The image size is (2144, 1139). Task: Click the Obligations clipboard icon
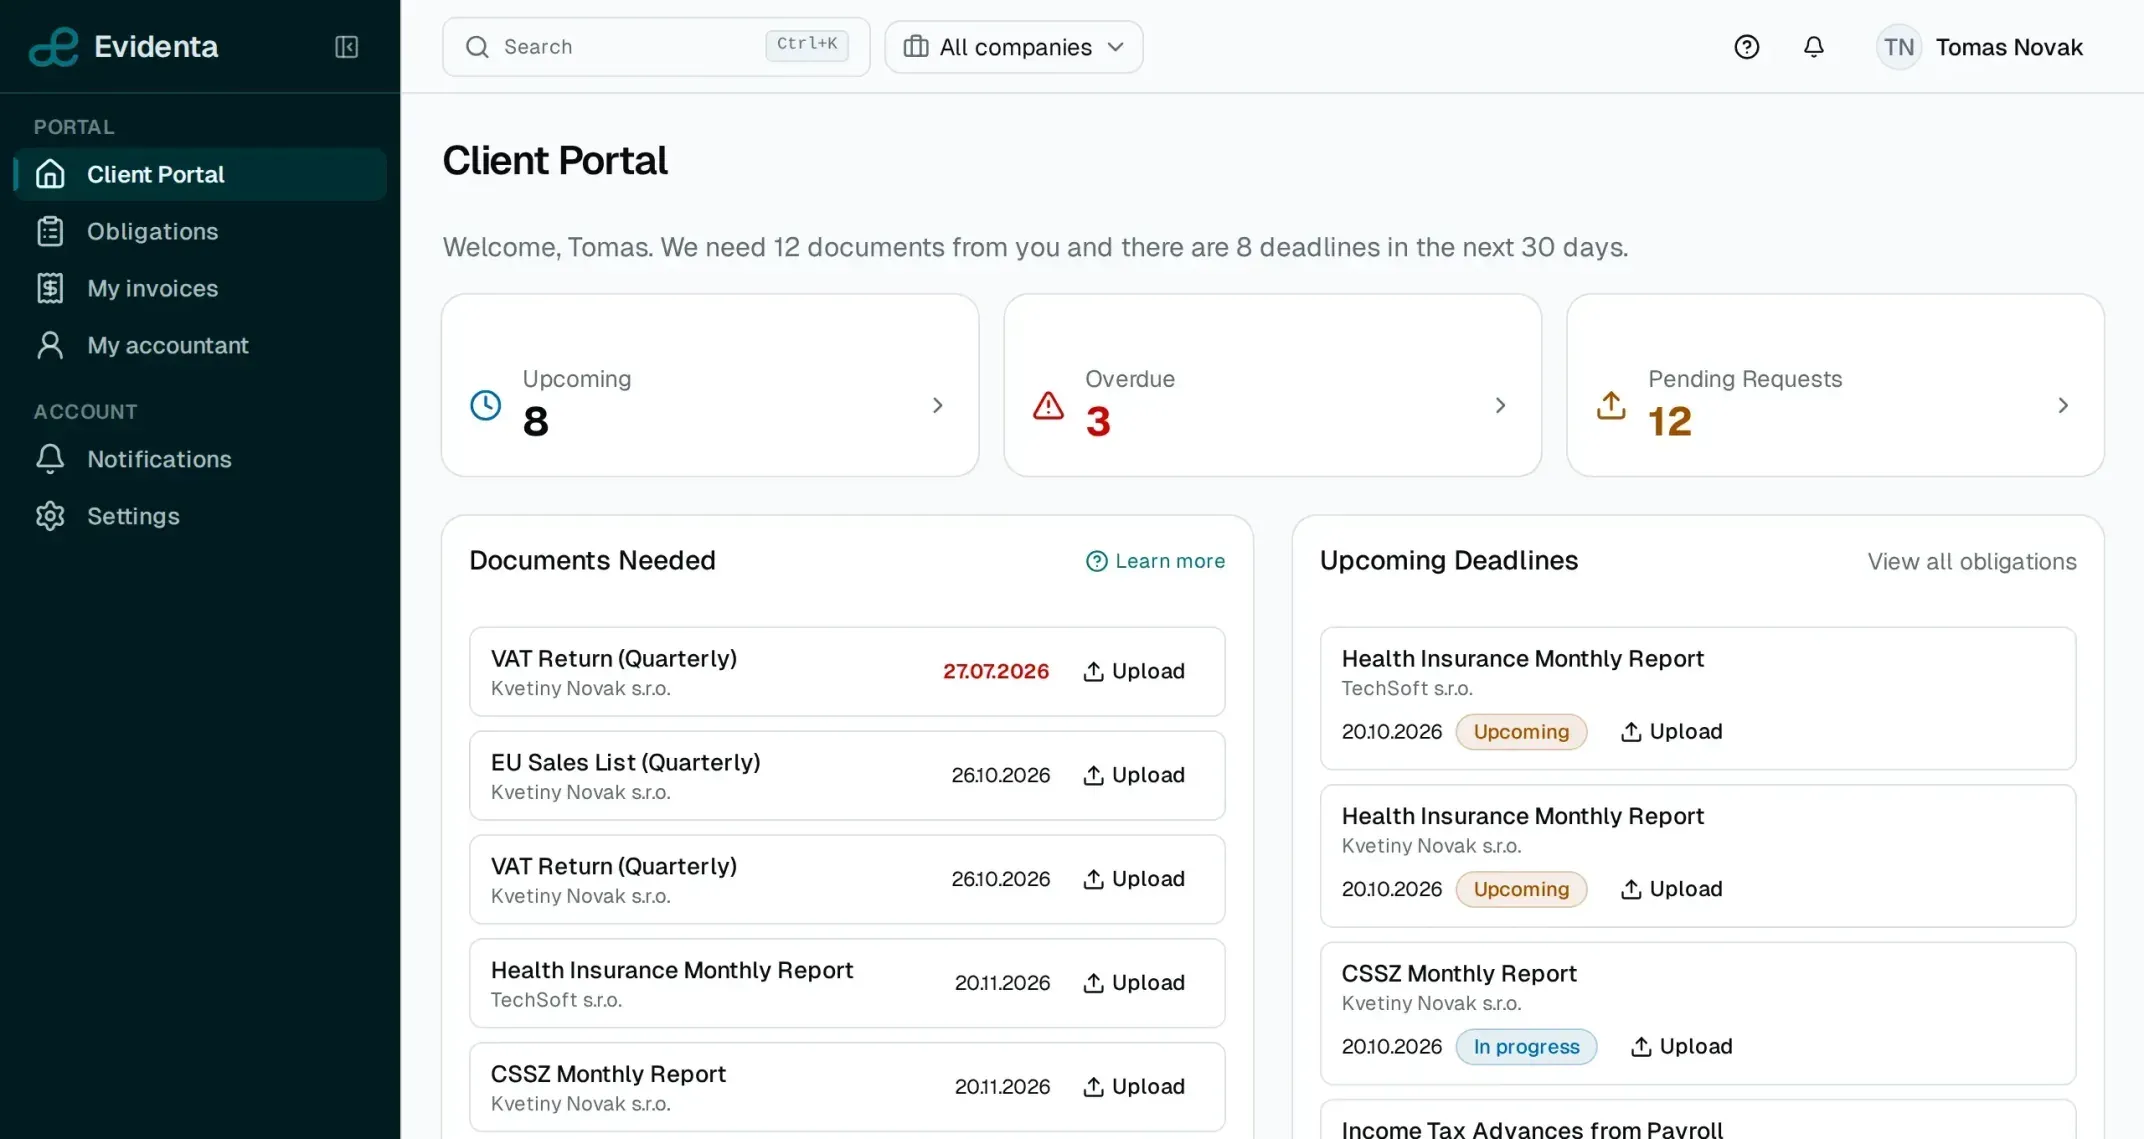(x=50, y=231)
